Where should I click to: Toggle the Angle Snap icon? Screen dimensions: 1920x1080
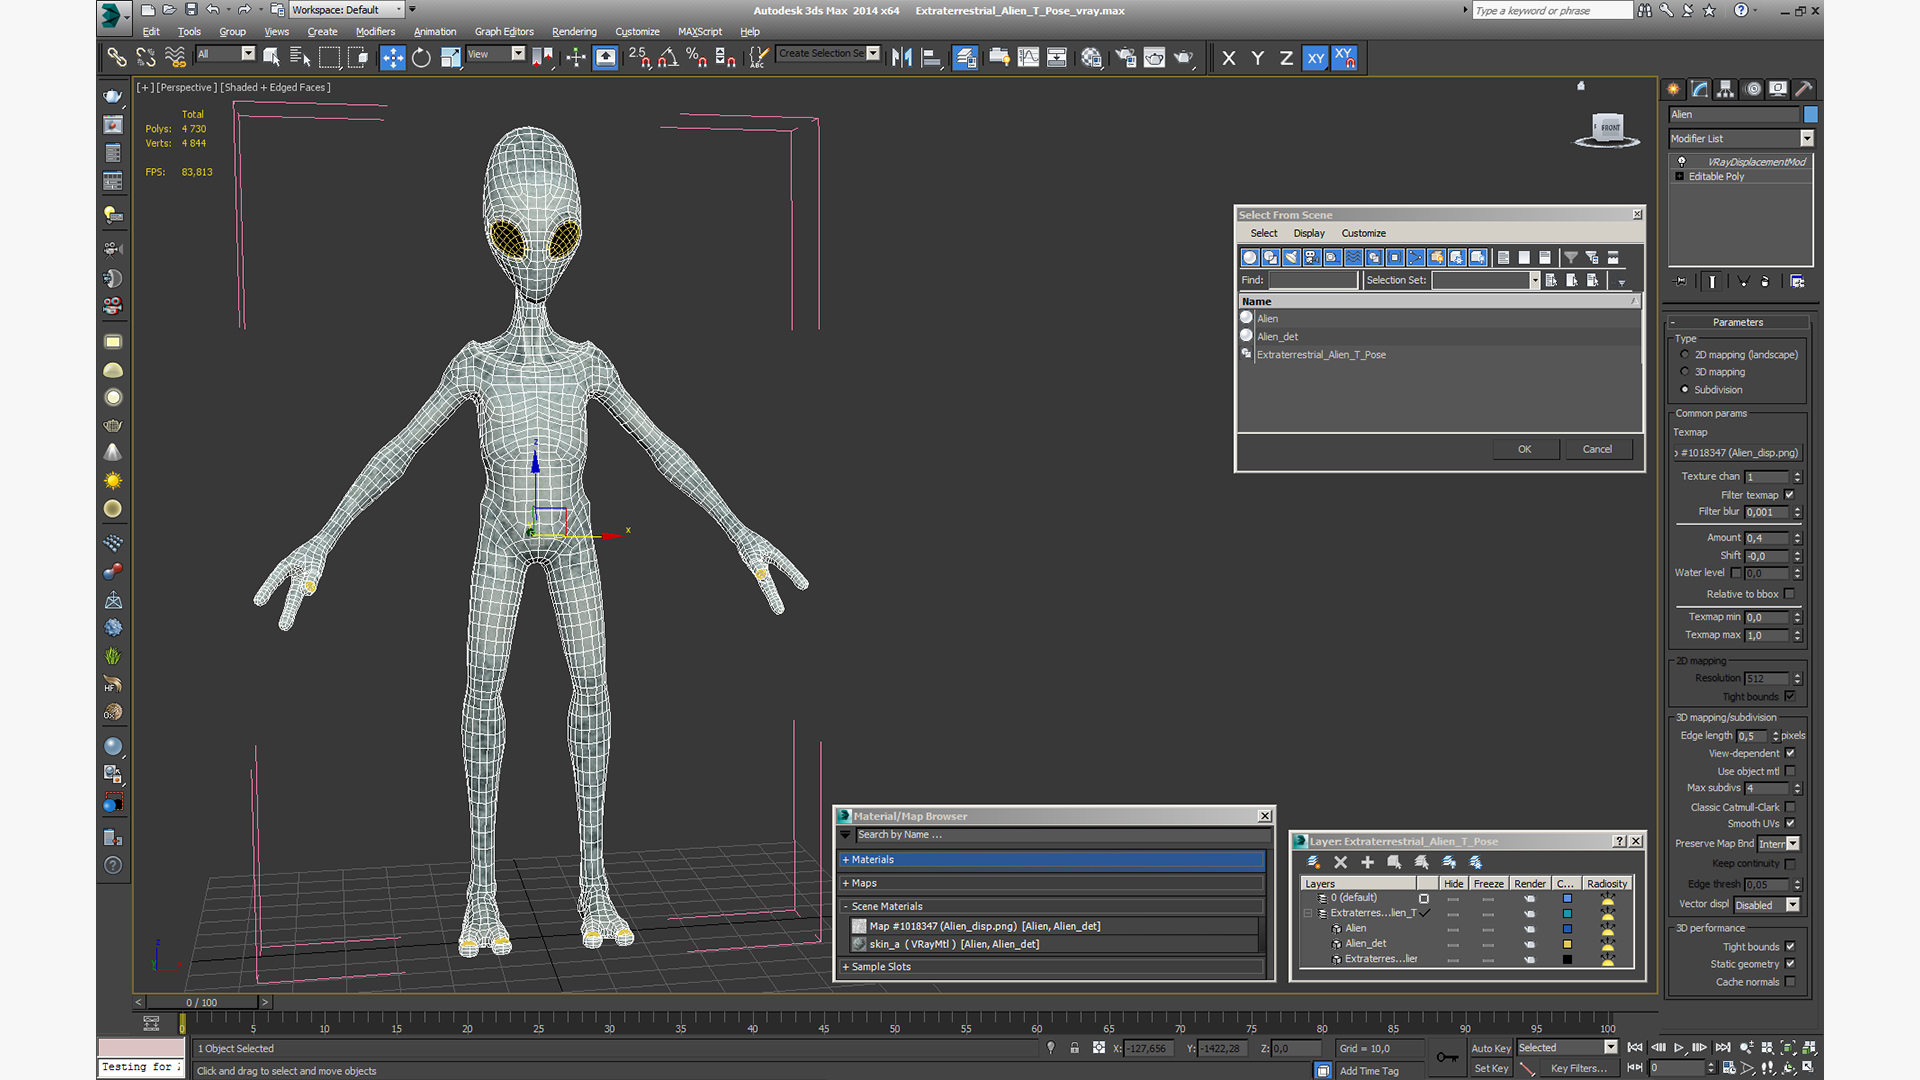[x=668, y=58]
